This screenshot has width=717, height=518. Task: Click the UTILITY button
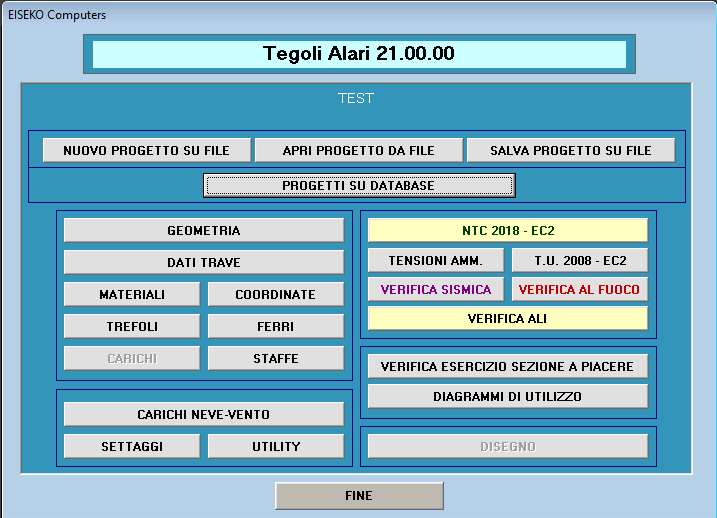[x=276, y=446]
